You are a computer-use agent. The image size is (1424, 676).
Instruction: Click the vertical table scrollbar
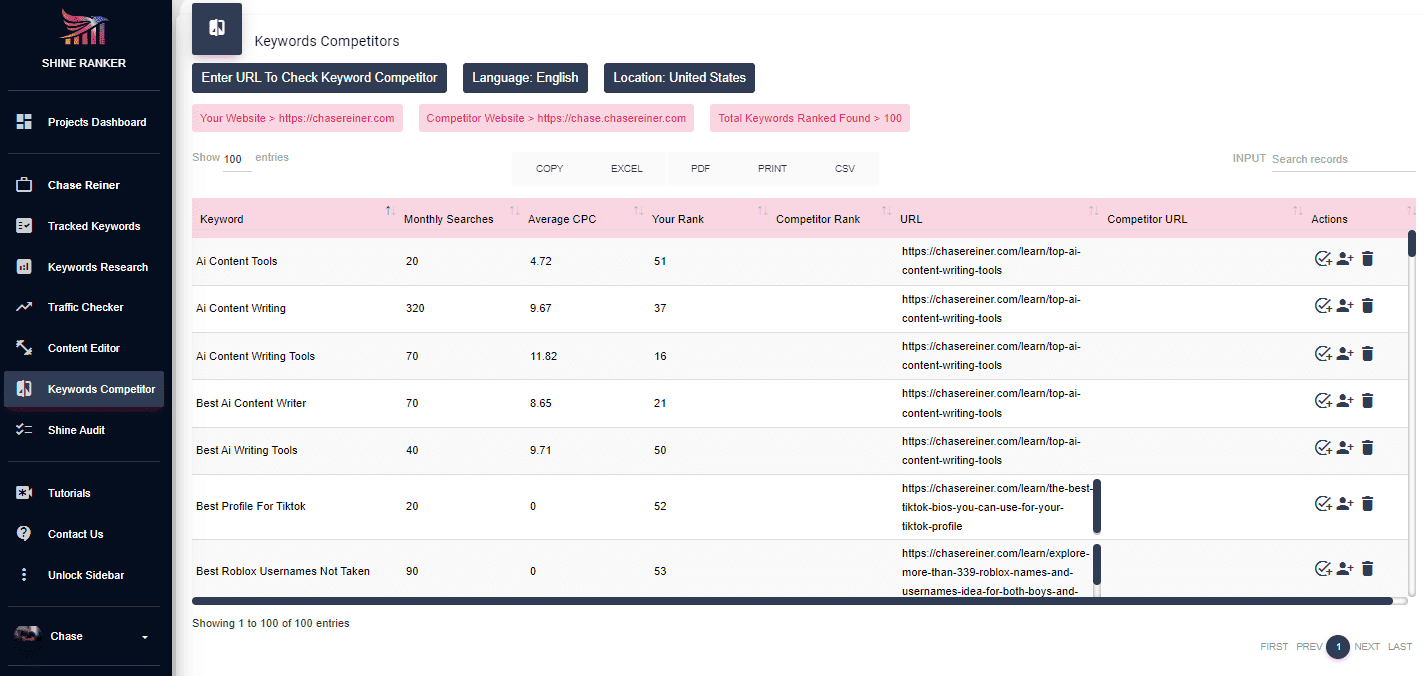[1412, 243]
